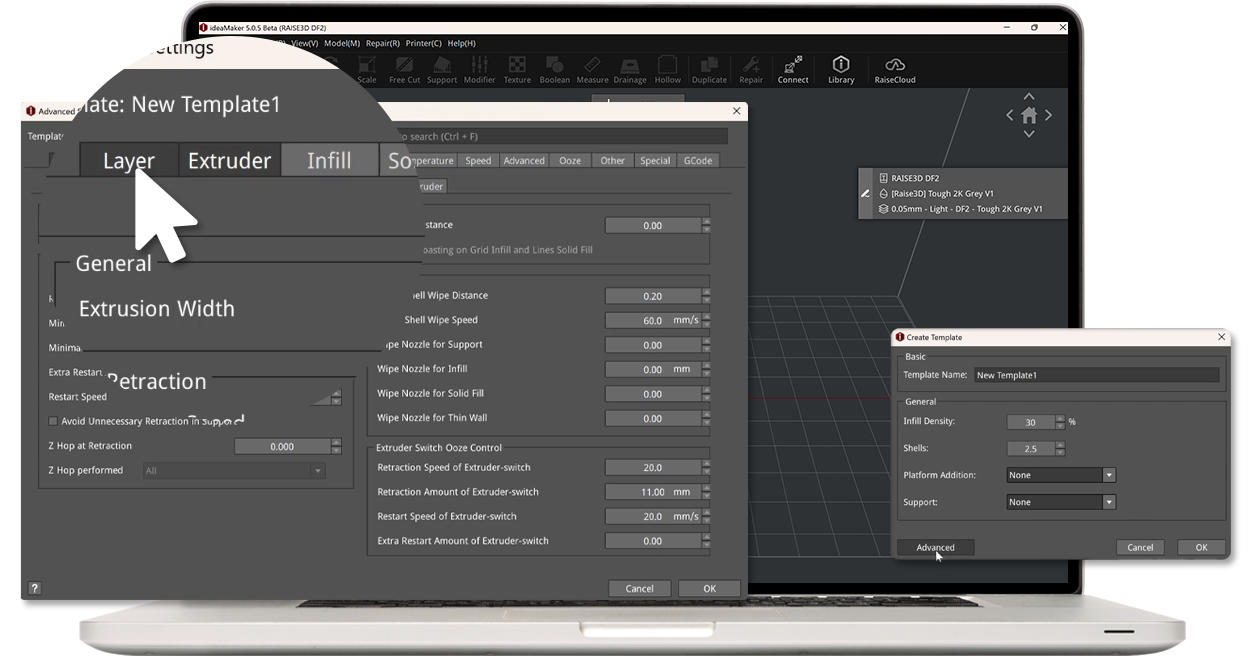Open the Free Cut tool
Image resolution: width=1250 pixels, height=656 pixels.
404,68
